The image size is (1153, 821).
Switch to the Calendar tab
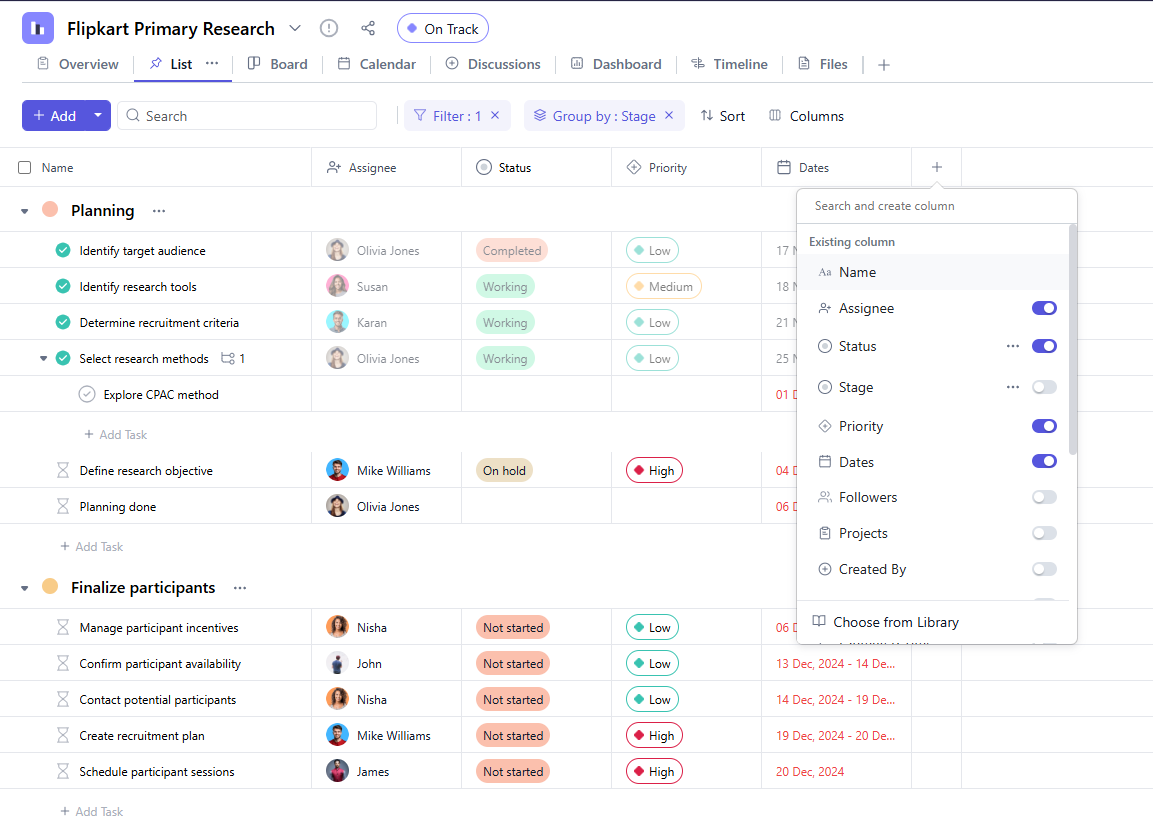click(376, 64)
